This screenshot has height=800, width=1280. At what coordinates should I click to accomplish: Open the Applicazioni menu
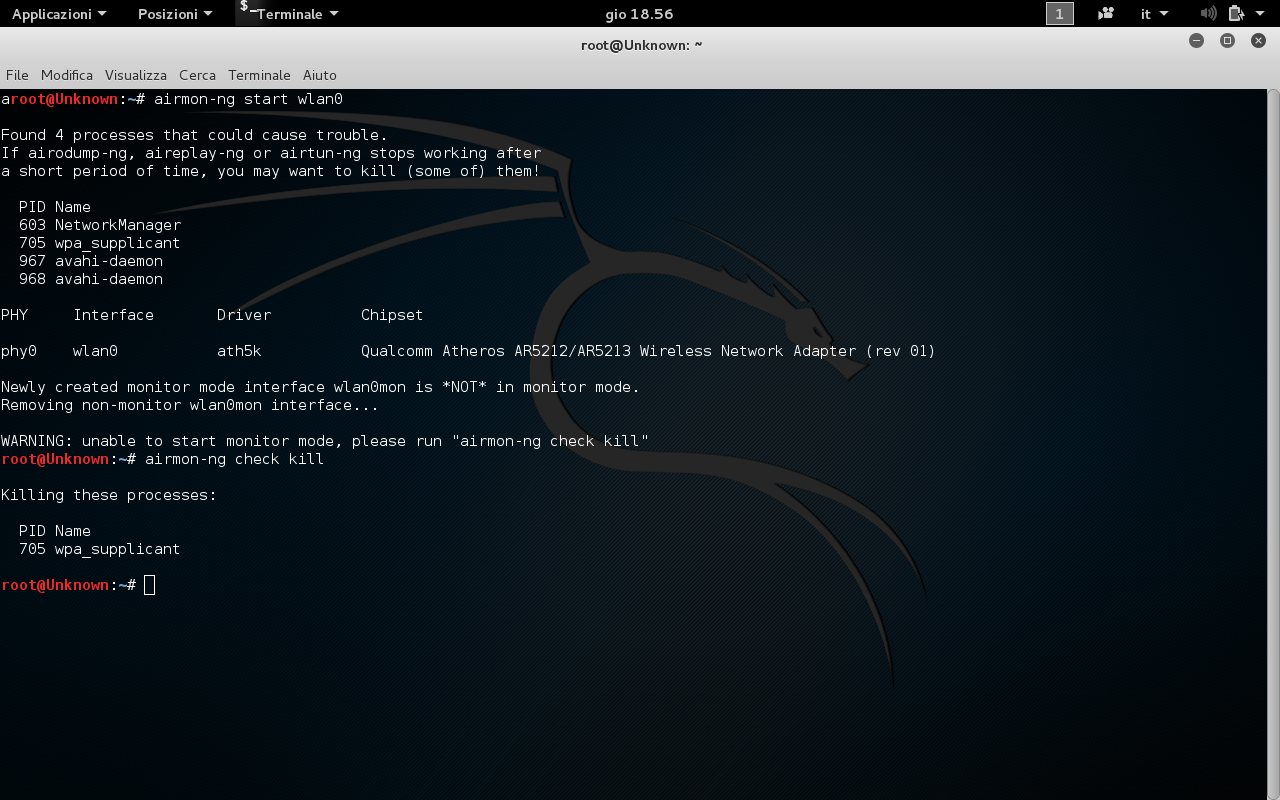pyautogui.click(x=58, y=14)
